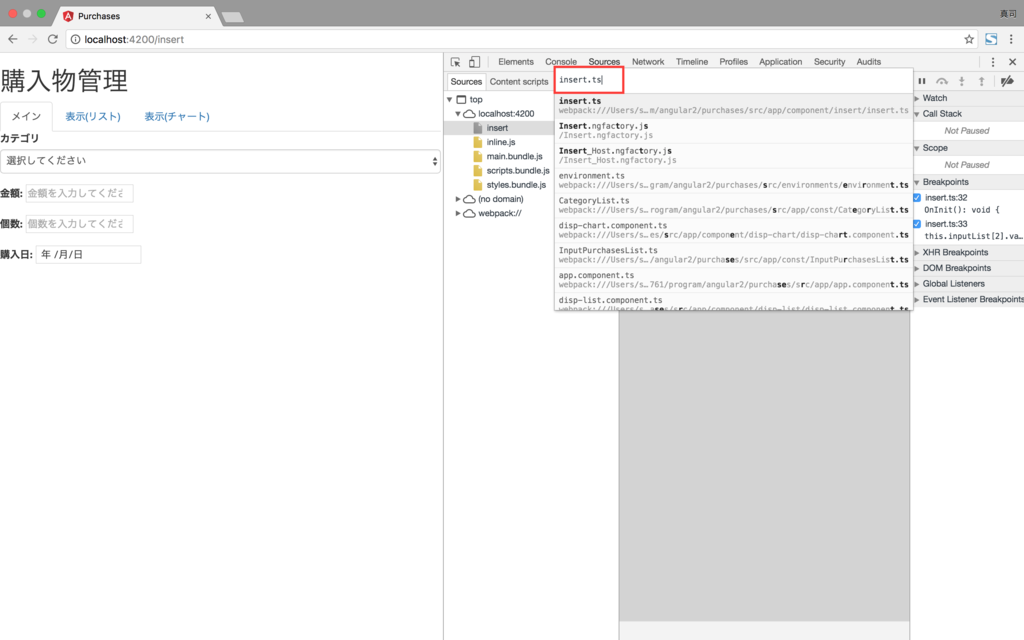The width and height of the screenshot is (1024, 640).
Task: Choose InputPurchasesList.ts search result
Action: pyautogui.click(x=733, y=255)
